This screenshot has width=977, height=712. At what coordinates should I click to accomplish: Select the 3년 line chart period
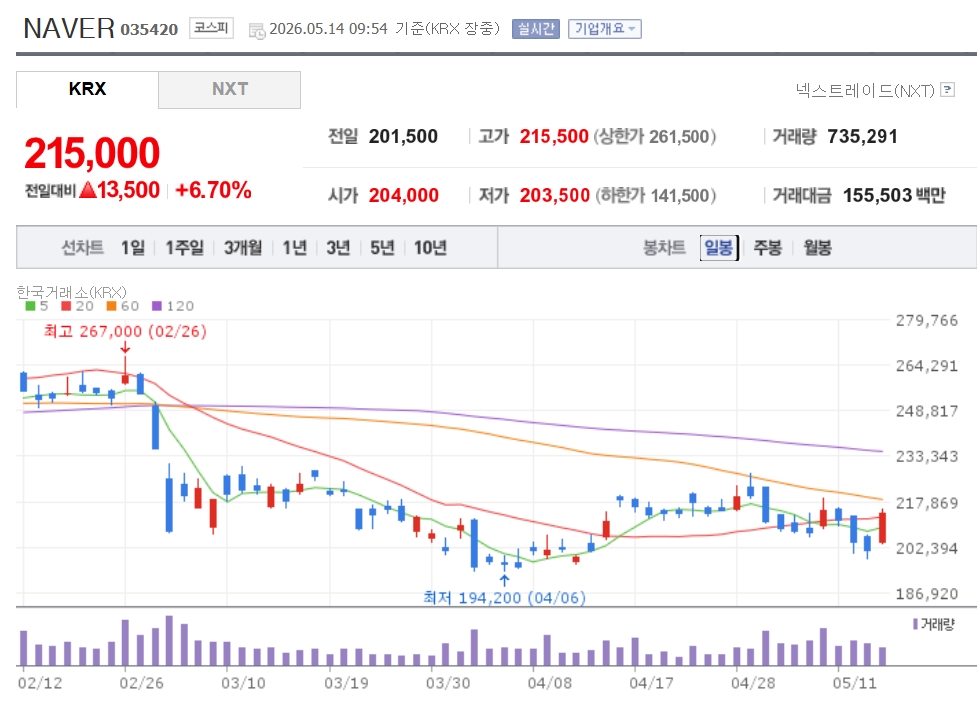[x=338, y=248]
